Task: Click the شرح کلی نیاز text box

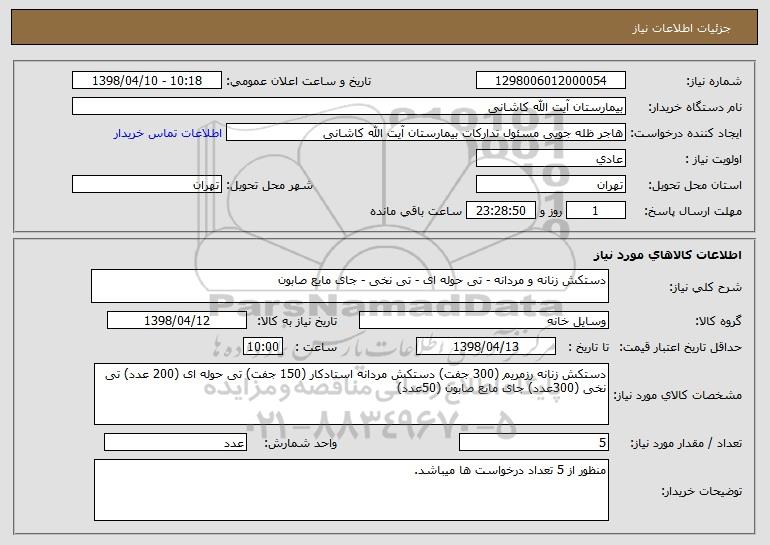Action: click(350, 286)
